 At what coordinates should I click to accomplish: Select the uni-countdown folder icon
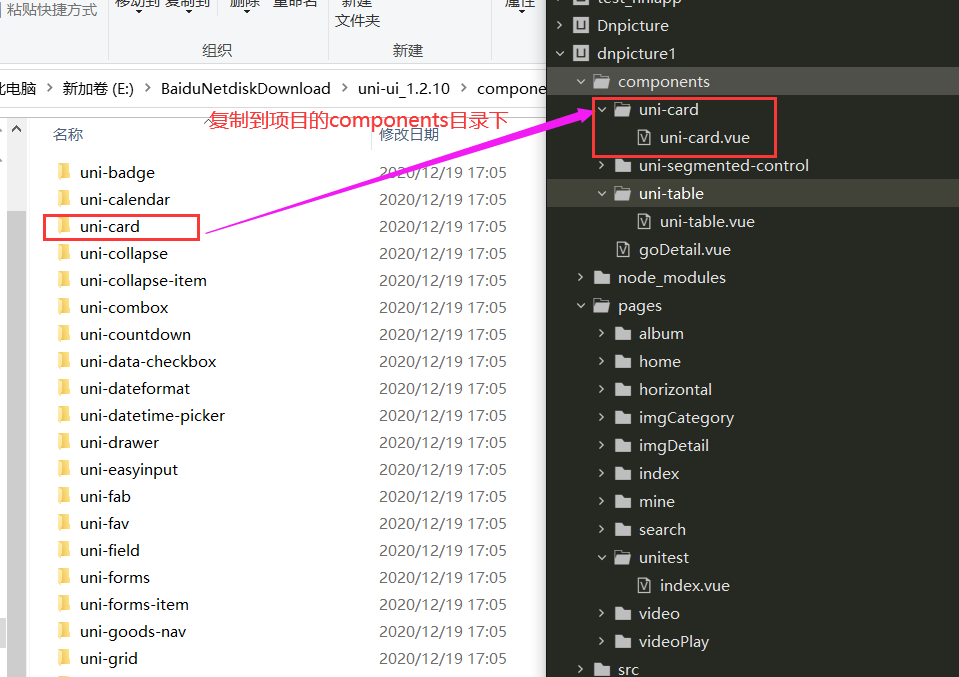click(64, 334)
